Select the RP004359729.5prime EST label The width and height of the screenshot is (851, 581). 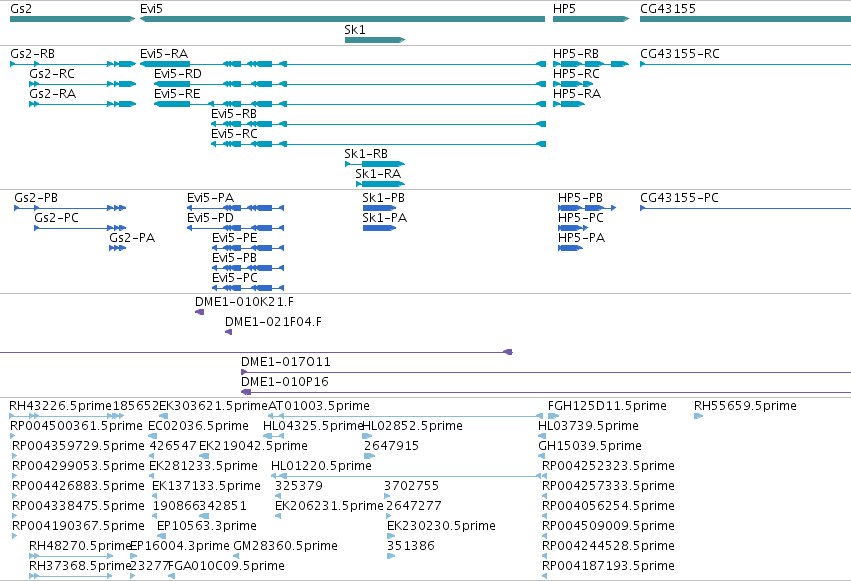78,447
